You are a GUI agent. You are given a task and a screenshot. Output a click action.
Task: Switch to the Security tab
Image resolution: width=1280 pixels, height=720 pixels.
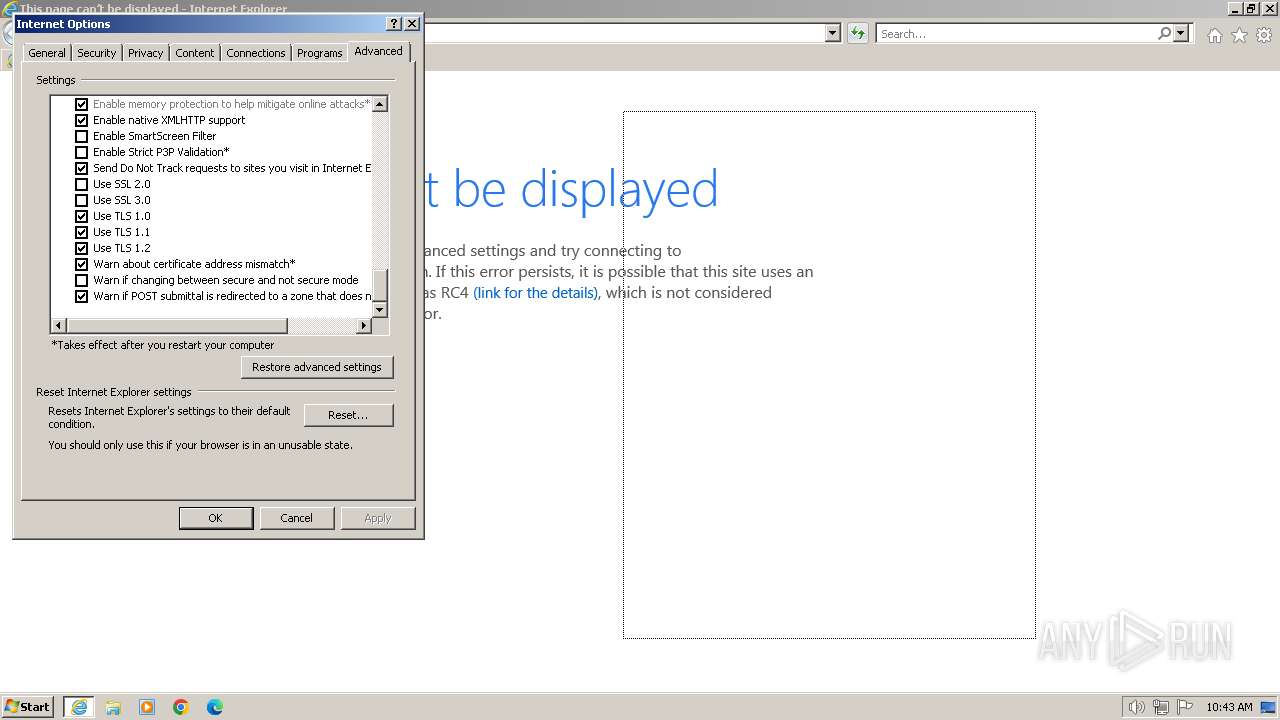click(x=97, y=53)
